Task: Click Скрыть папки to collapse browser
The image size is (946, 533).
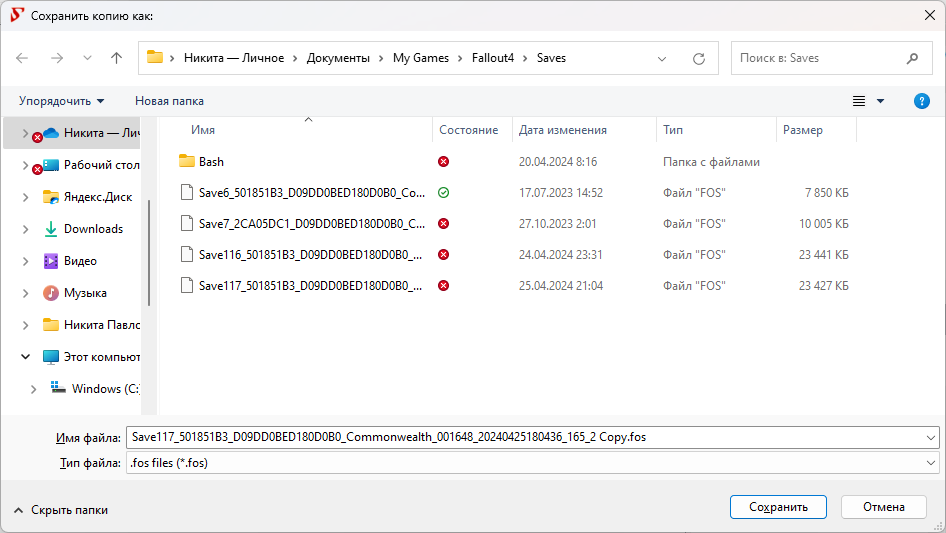Action: point(60,510)
